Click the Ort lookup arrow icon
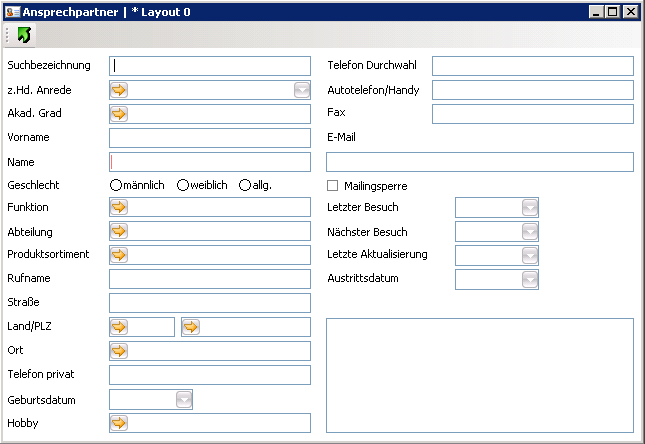Viewport: 645px width, 444px height. [x=119, y=351]
